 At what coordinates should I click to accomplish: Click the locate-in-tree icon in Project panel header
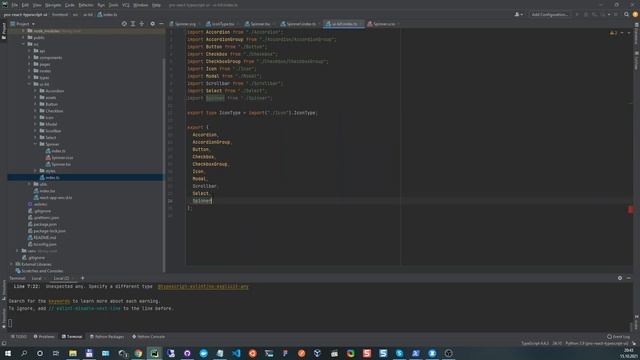(124, 24)
